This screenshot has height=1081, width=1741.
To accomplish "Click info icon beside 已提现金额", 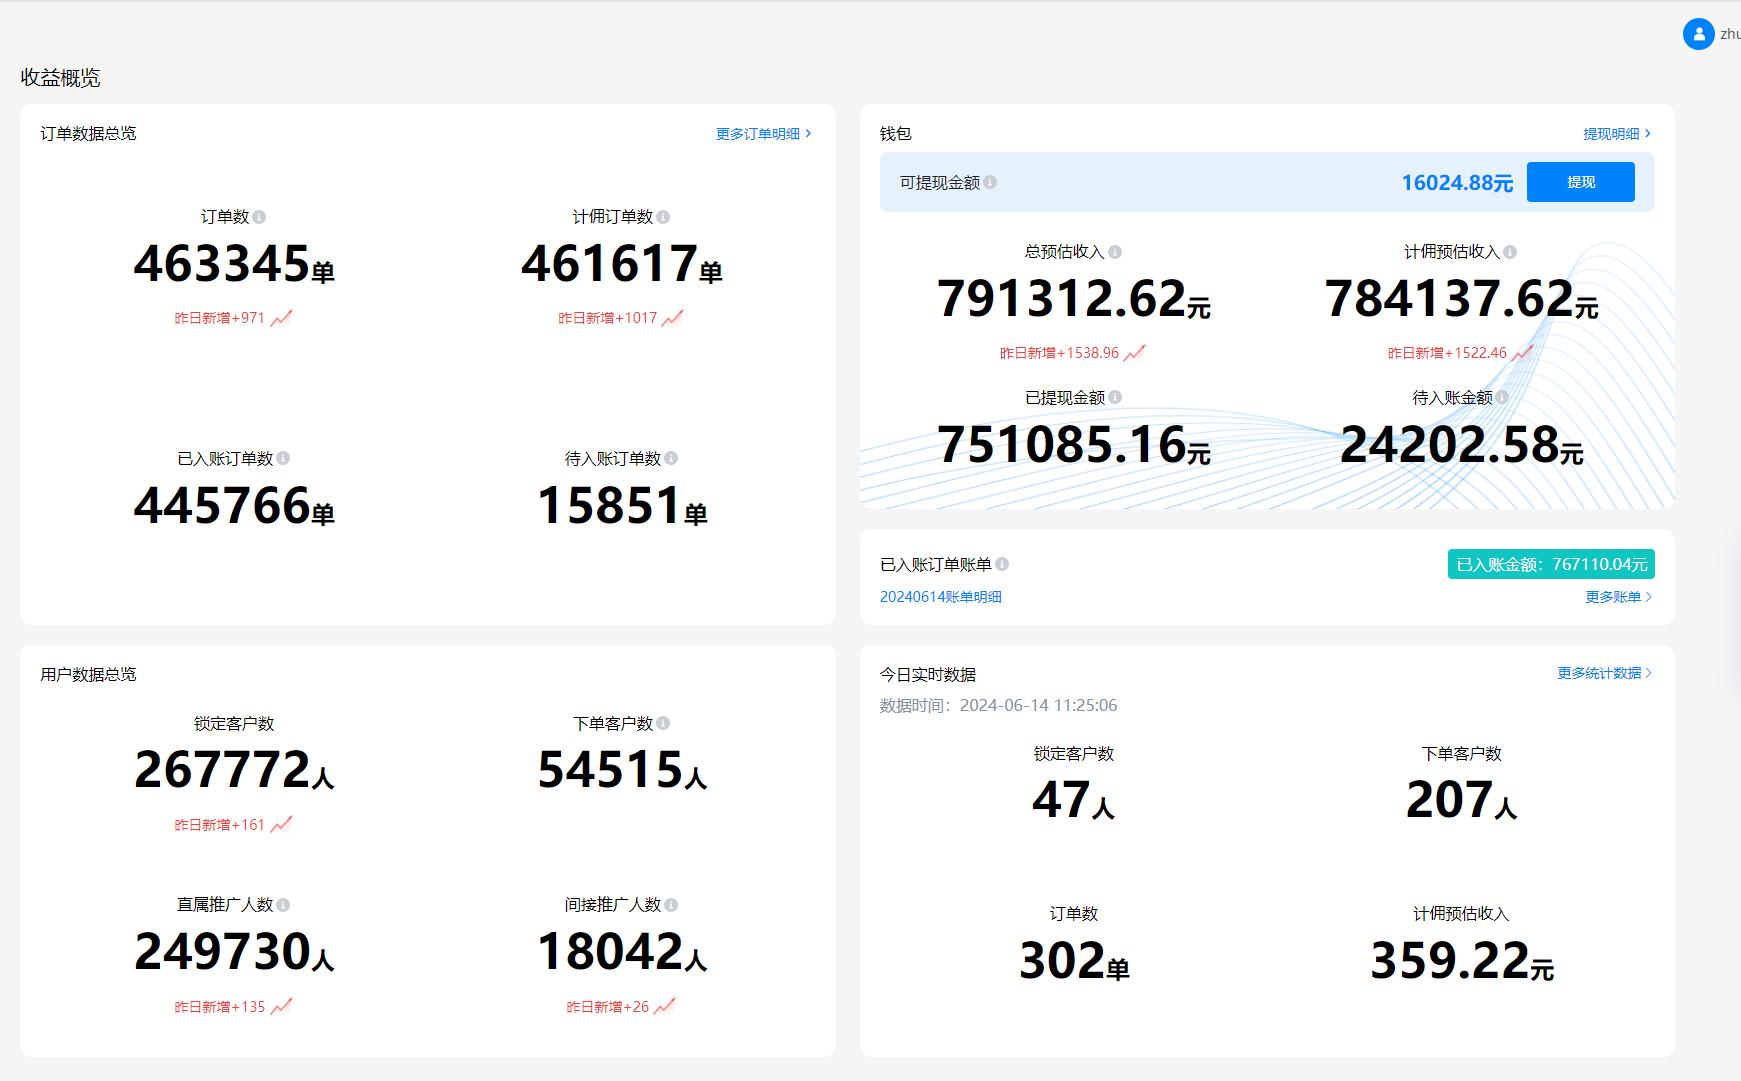I will point(1115,397).
